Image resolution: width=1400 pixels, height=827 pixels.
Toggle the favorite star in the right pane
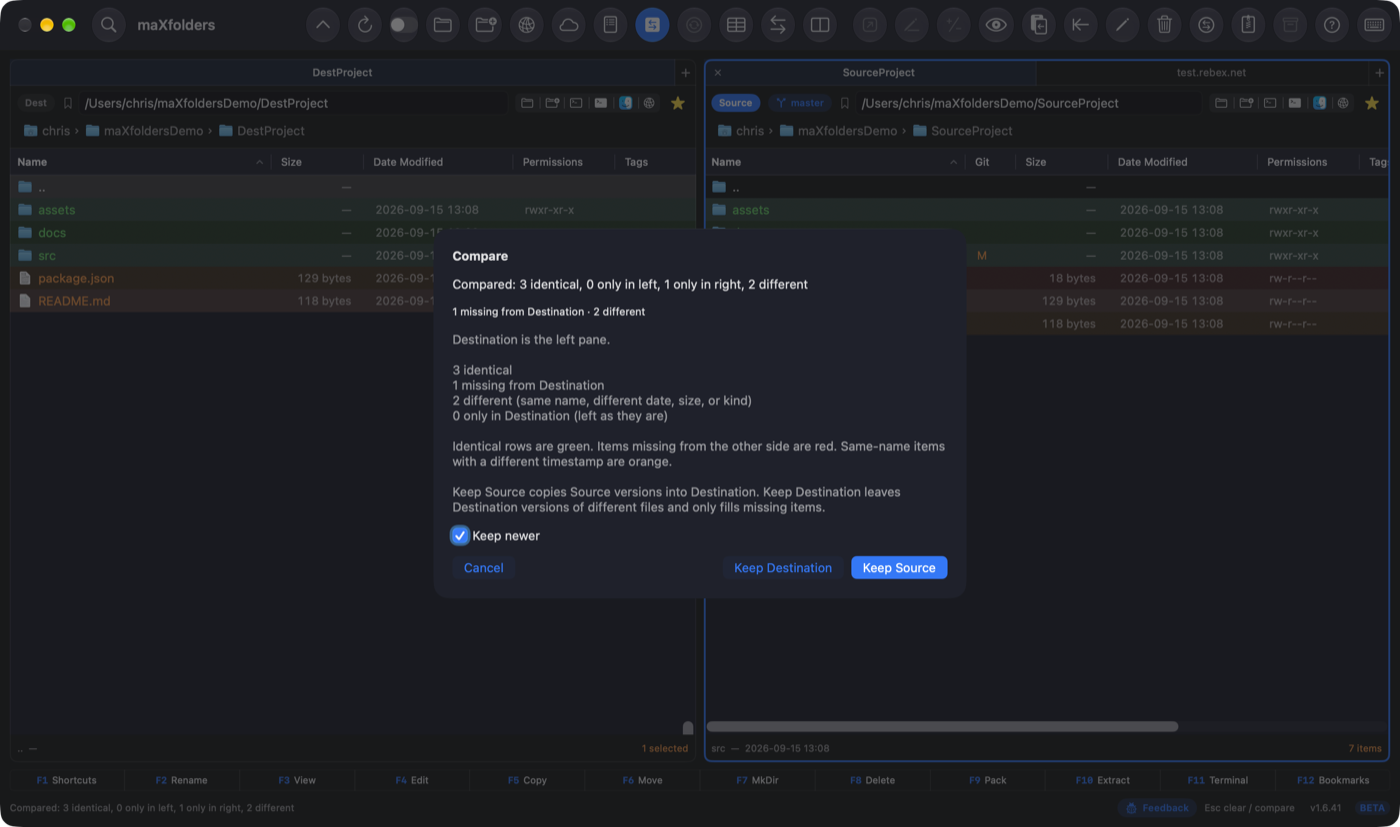click(1372, 103)
